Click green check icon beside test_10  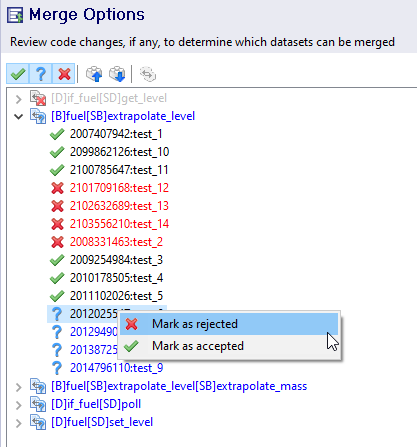[x=57, y=152]
